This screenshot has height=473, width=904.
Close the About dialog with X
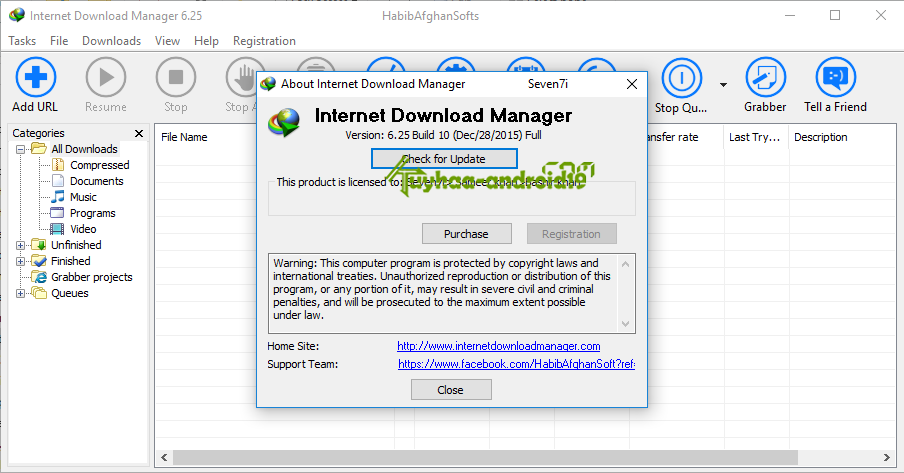point(632,84)
